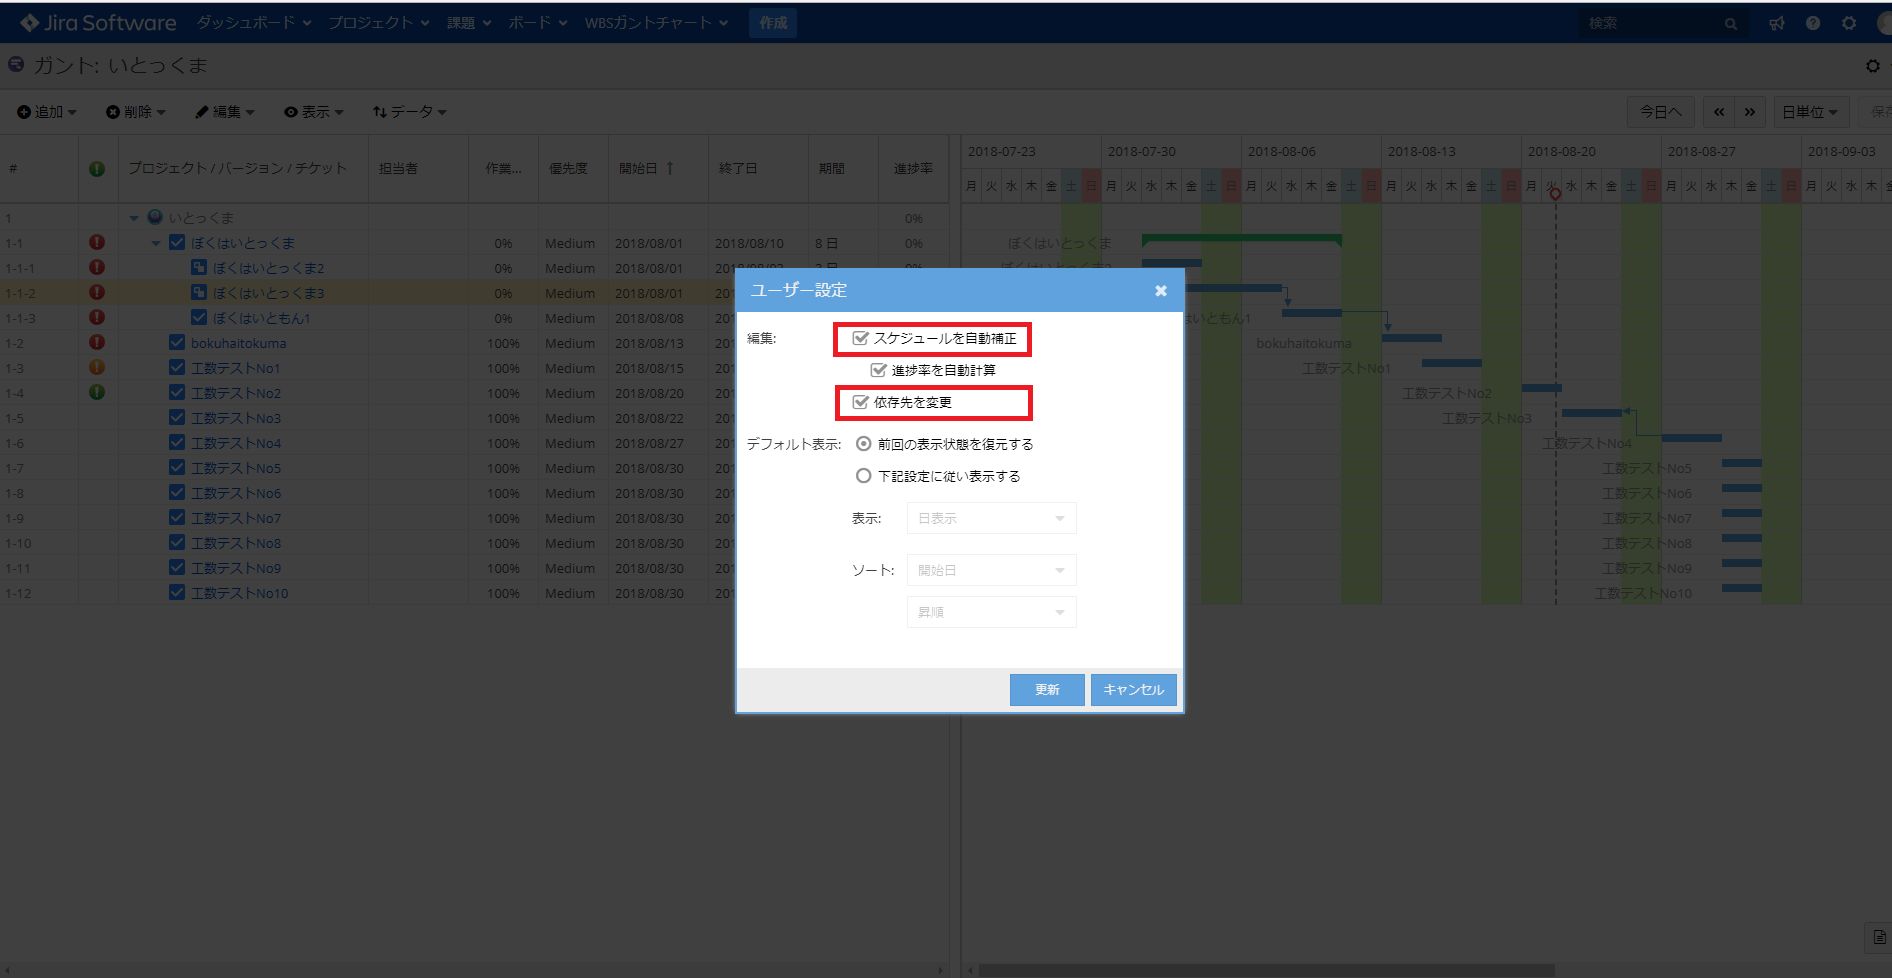Click document icon at bottom right corner
The height and width of the screenshot is (978, 1892).
(x=1879, y=937)
